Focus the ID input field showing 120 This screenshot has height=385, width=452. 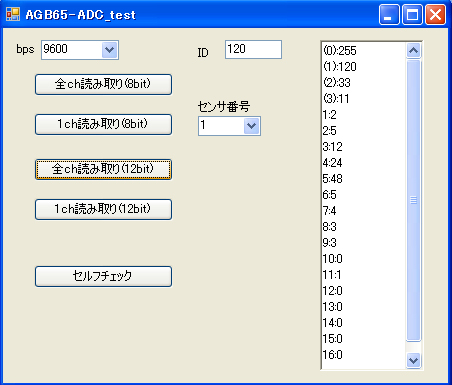[x=253, y=50]
